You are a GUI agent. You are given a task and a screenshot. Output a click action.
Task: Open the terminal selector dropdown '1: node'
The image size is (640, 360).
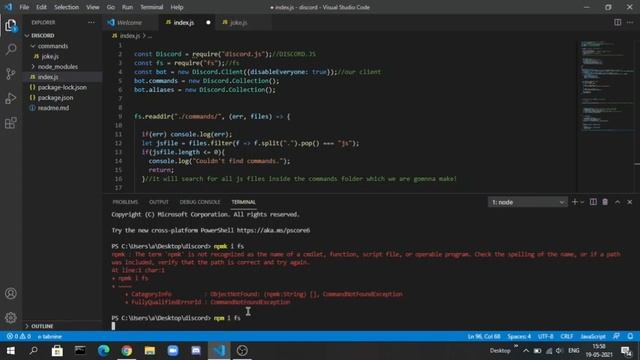click(x=527, y=202)
